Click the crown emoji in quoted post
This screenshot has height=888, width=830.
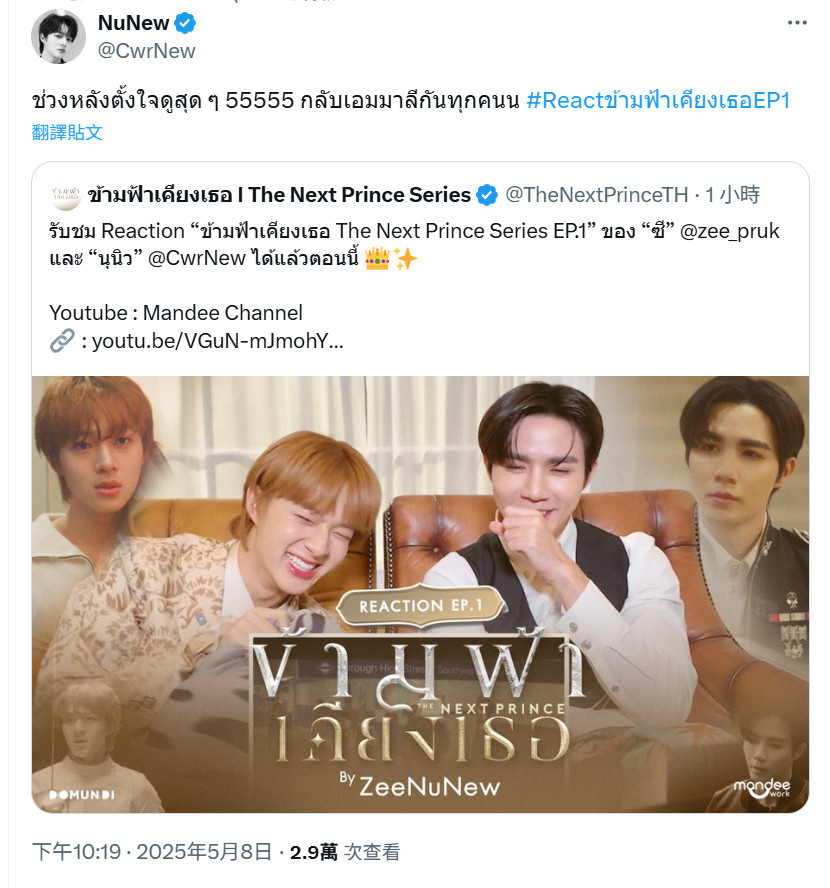pyautogui.click(x=378, y=259)
